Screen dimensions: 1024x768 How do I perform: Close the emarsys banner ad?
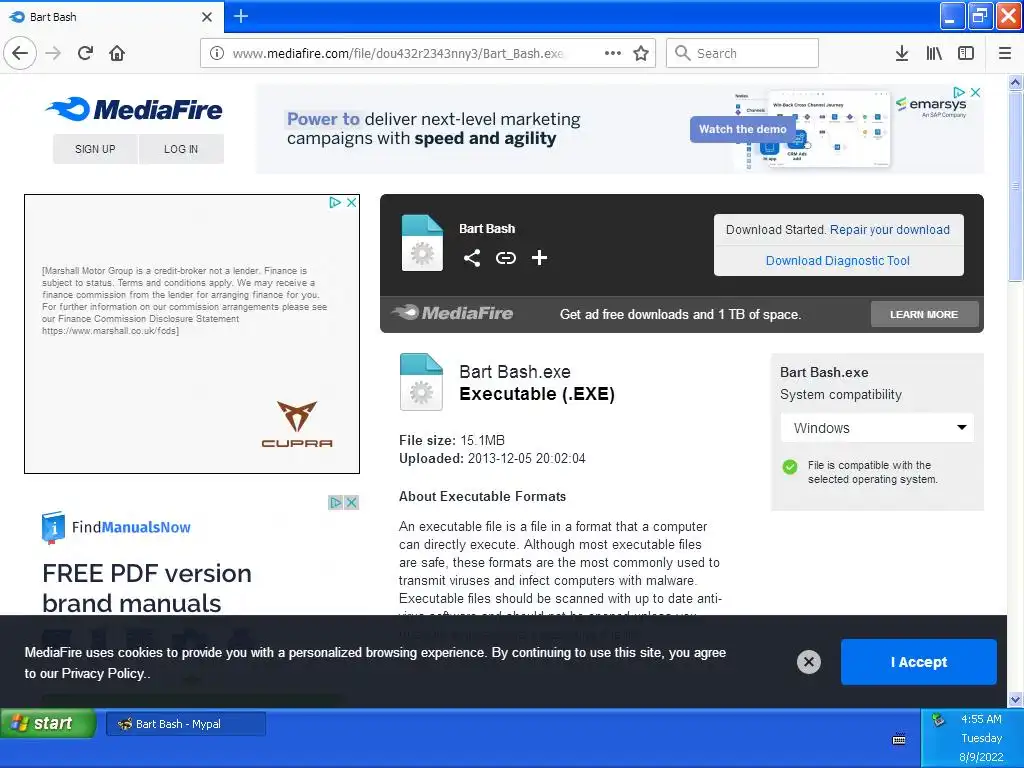(975, 93)
